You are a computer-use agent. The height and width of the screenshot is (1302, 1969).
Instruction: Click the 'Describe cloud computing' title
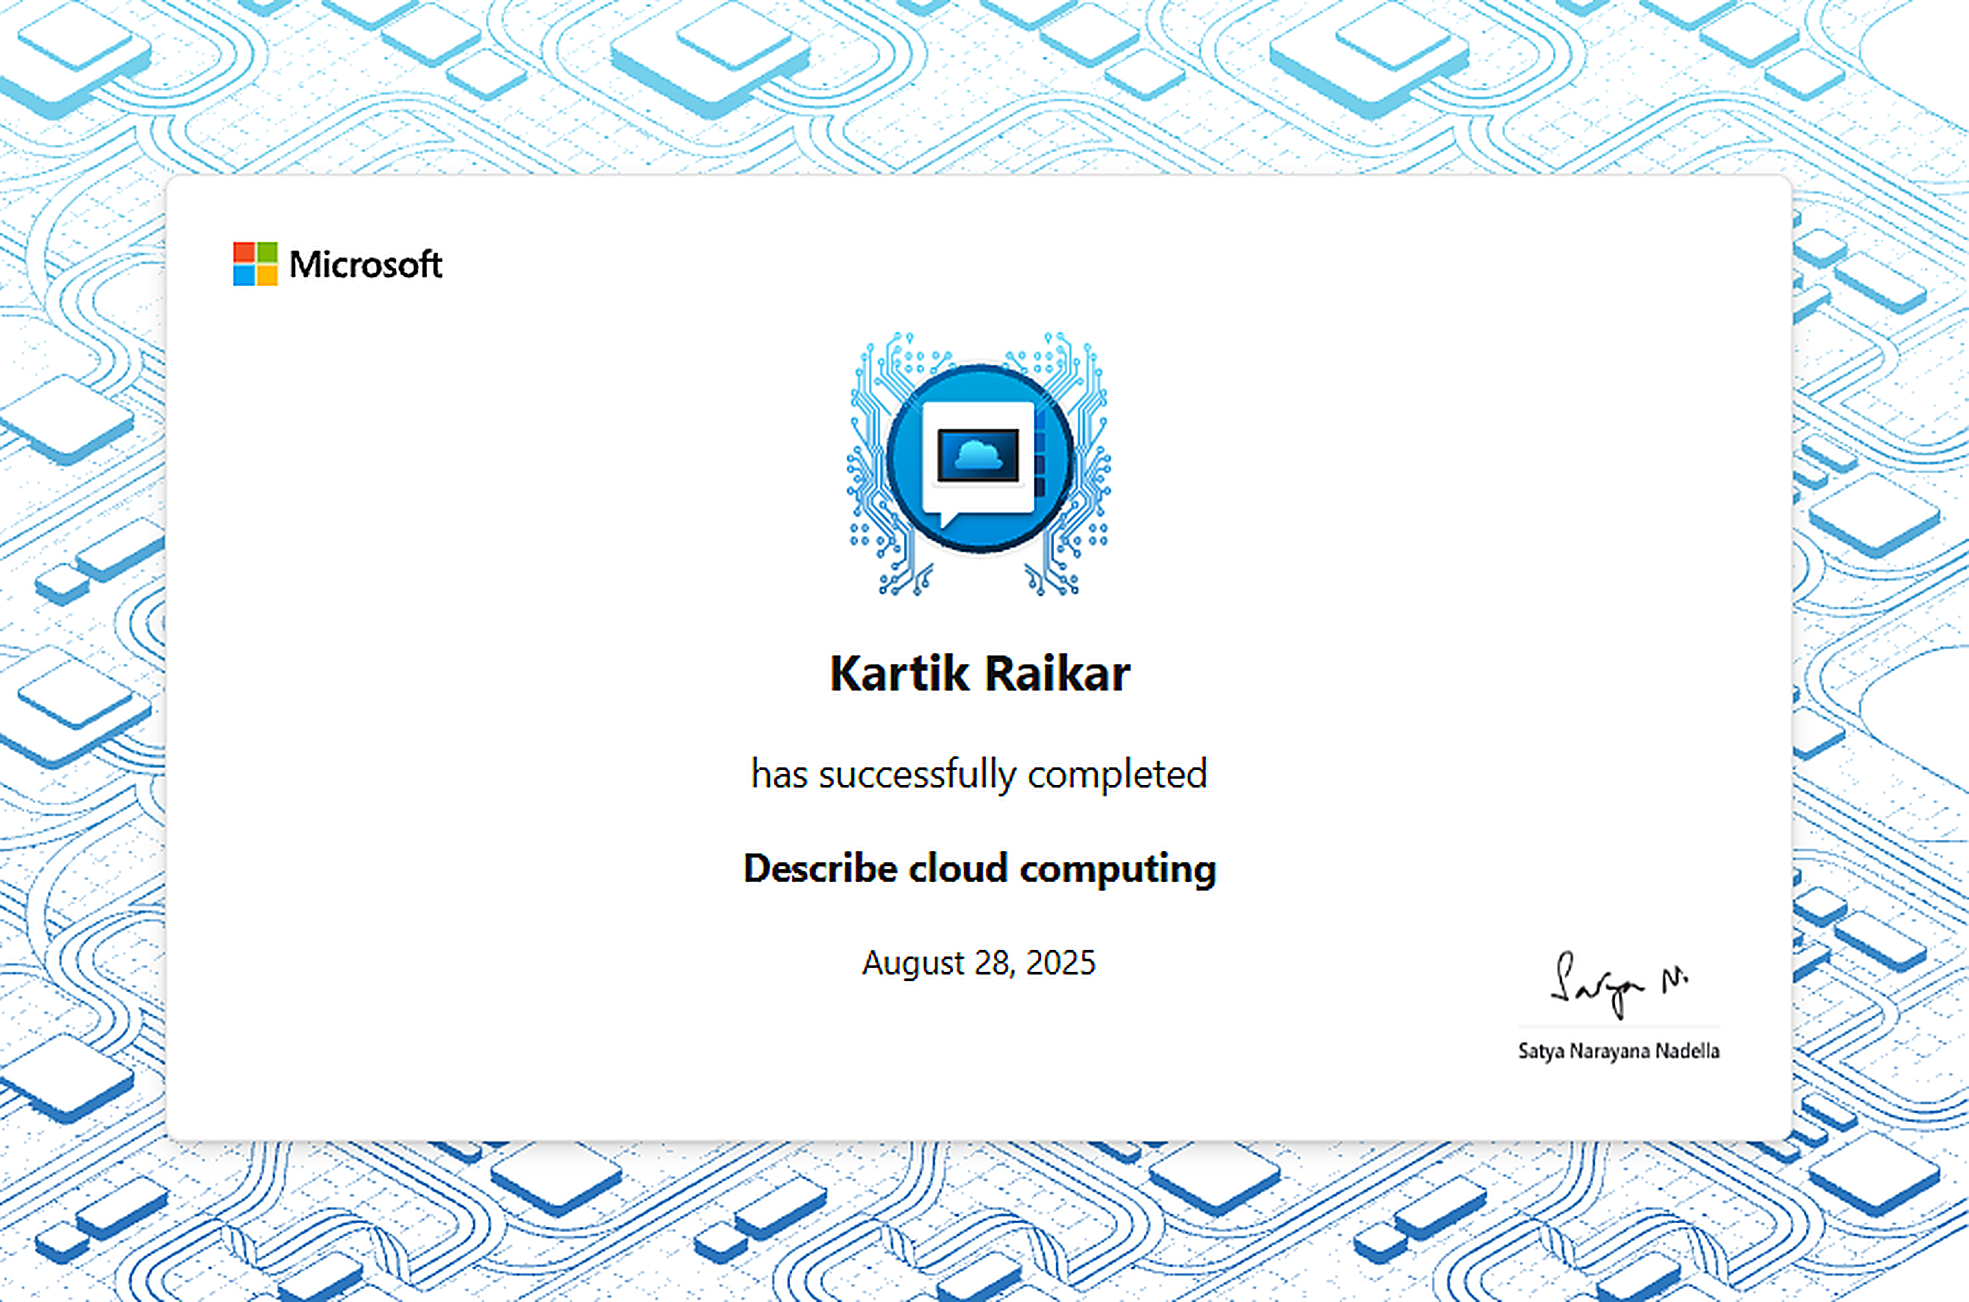click(980, 869)
